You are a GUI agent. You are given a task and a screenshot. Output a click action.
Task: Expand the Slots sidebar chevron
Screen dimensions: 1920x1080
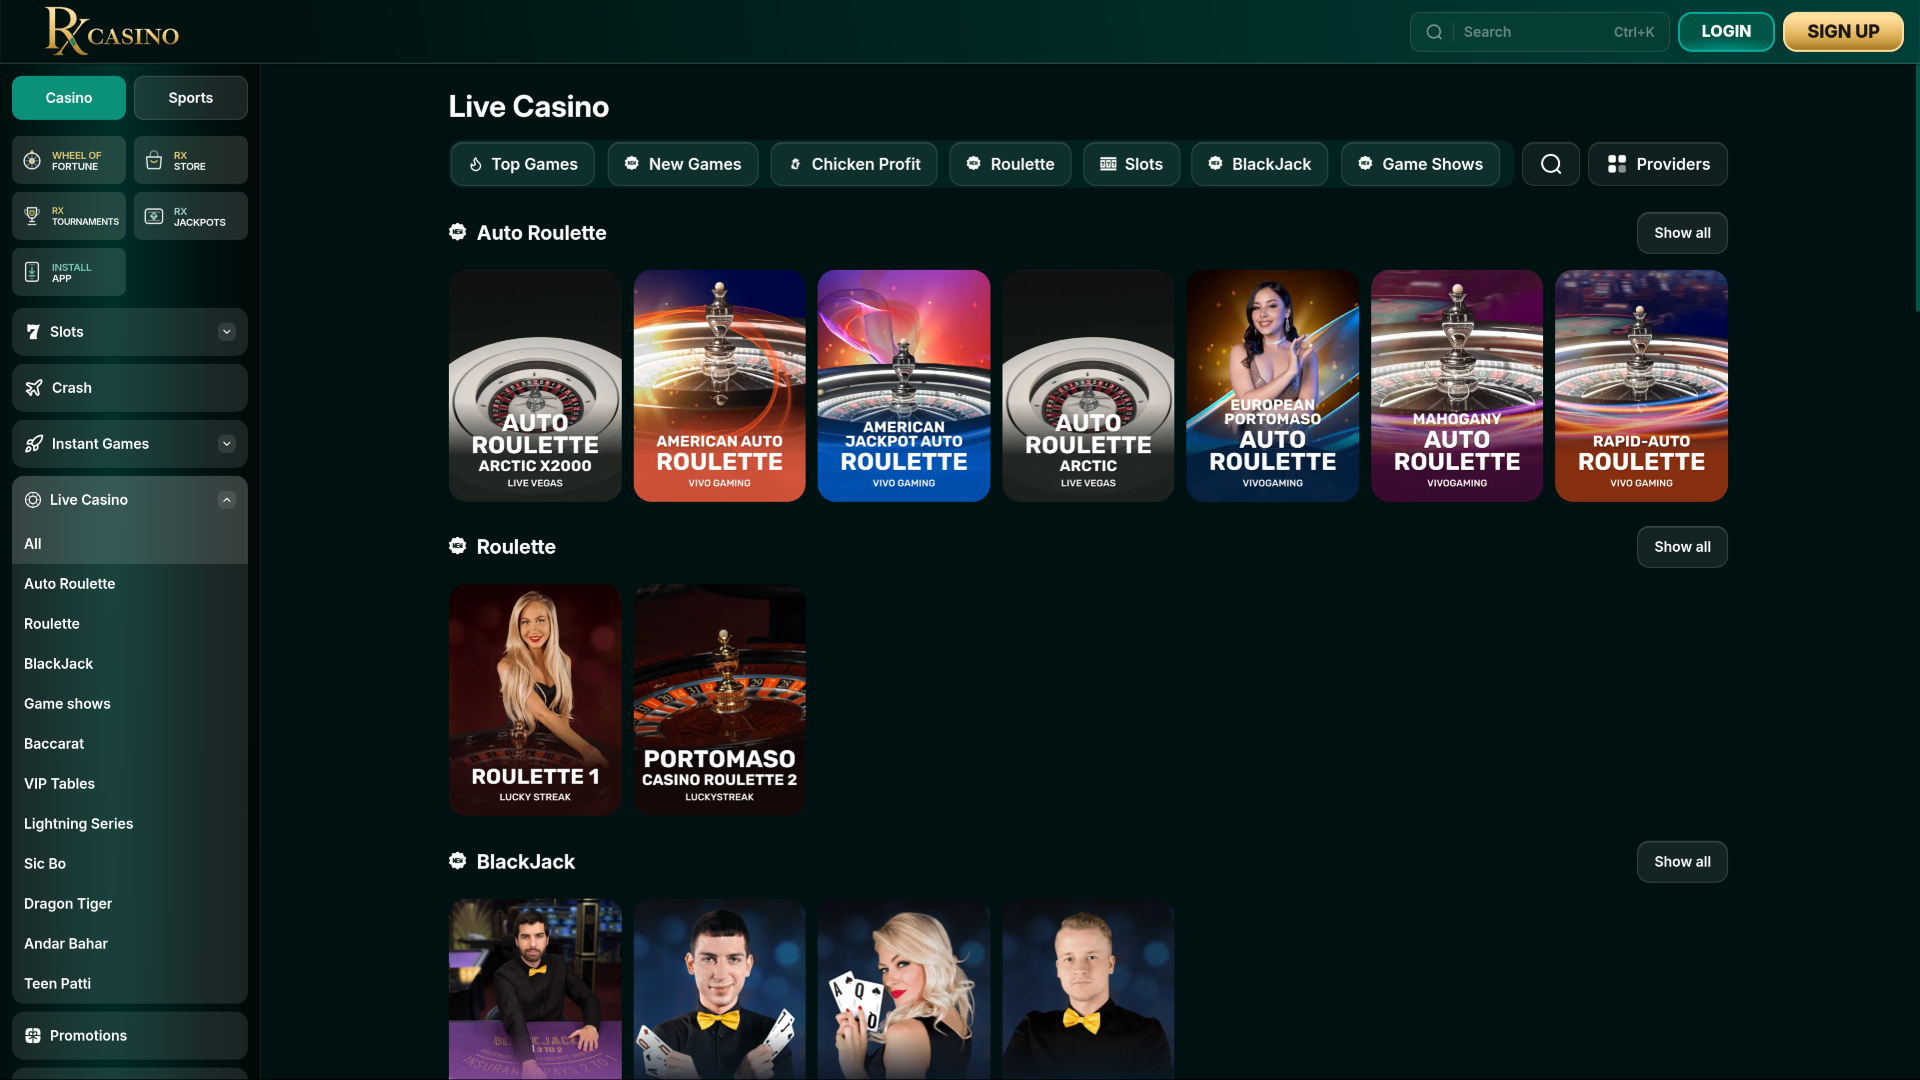click(227, 332)
